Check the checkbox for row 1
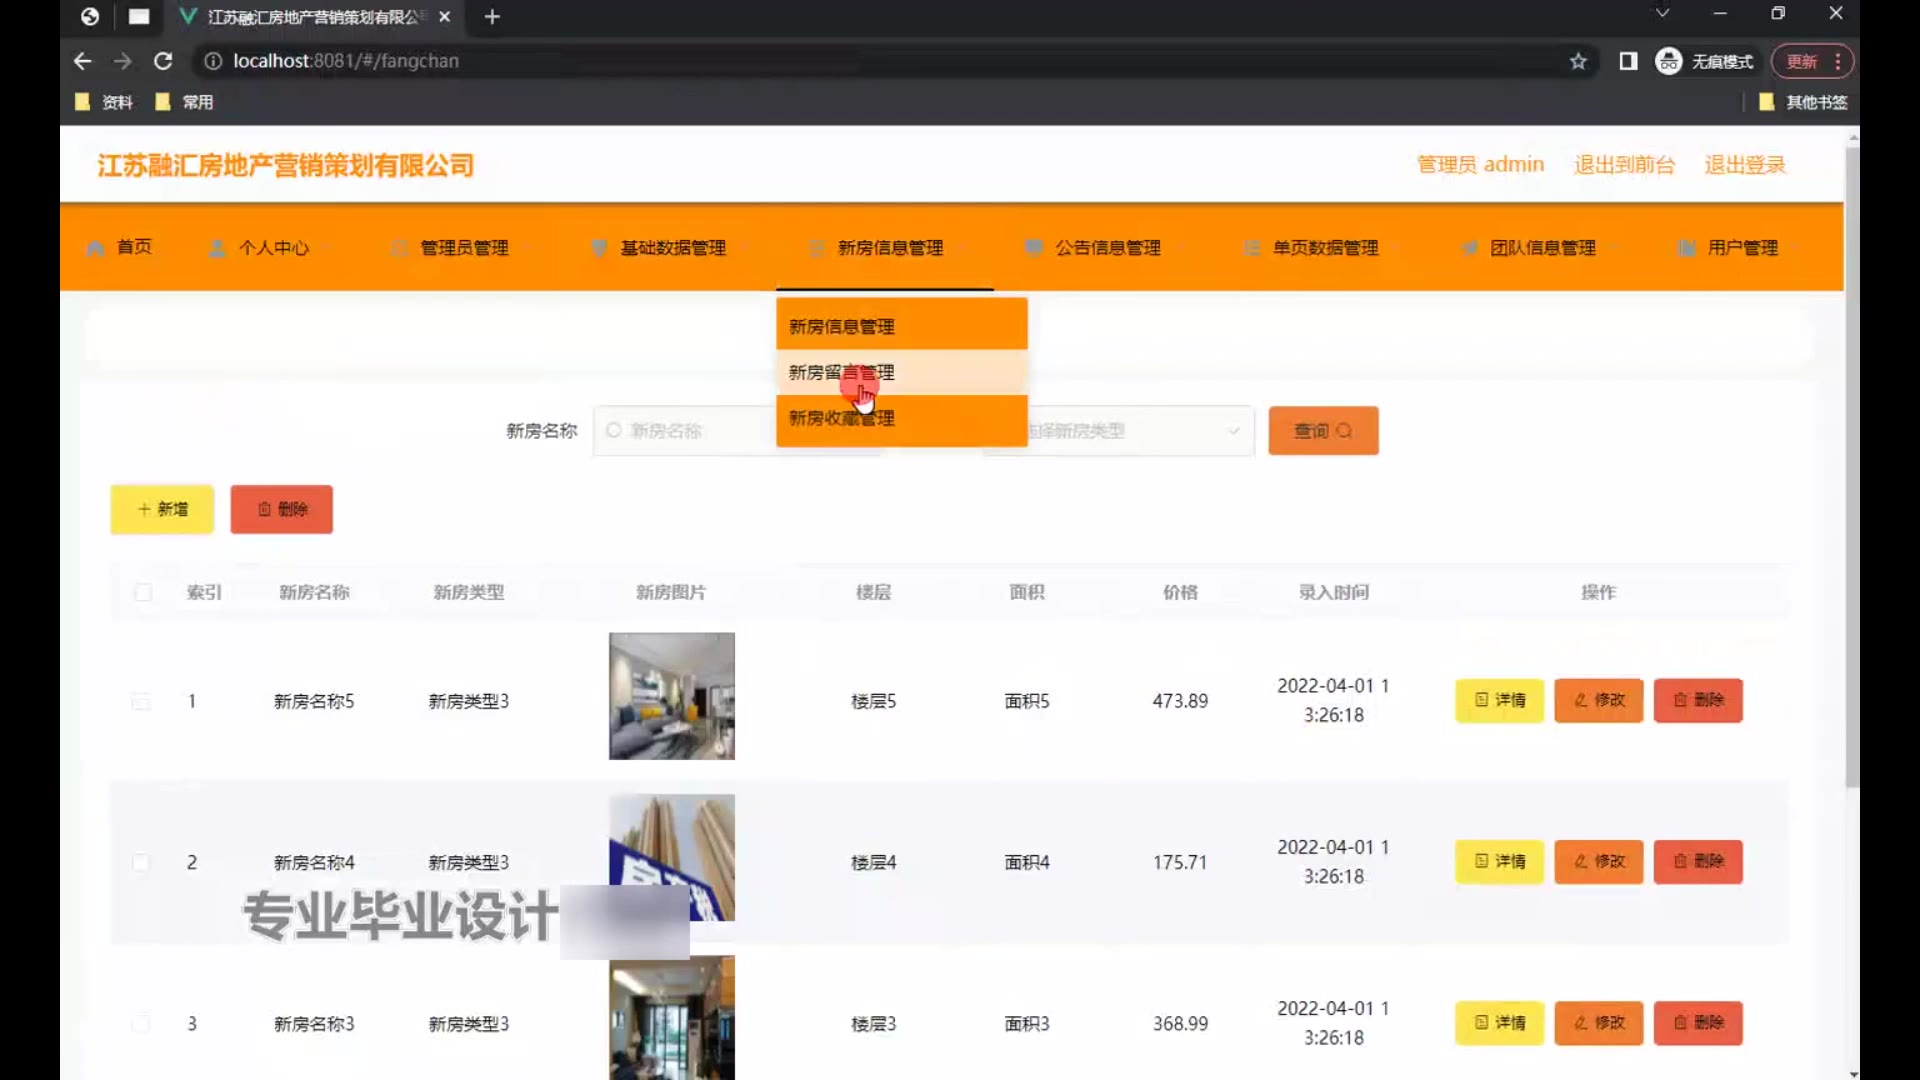 (x=141, y=701)
